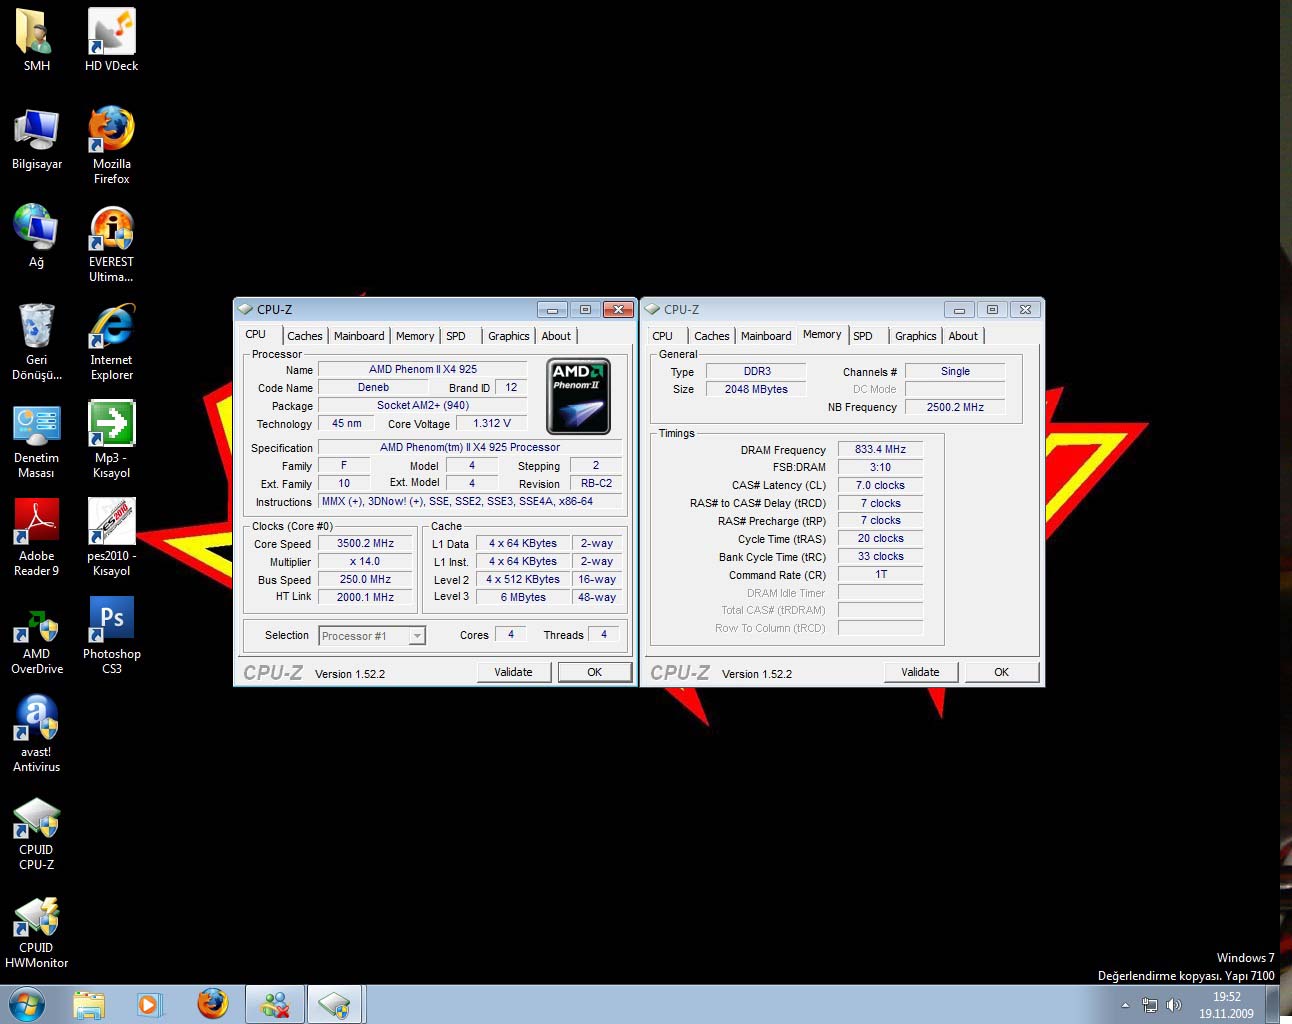Open Mainboard tab in processor CPU-Z window
This screenshot has height=1024, width=1292.
tap(359, 336)
